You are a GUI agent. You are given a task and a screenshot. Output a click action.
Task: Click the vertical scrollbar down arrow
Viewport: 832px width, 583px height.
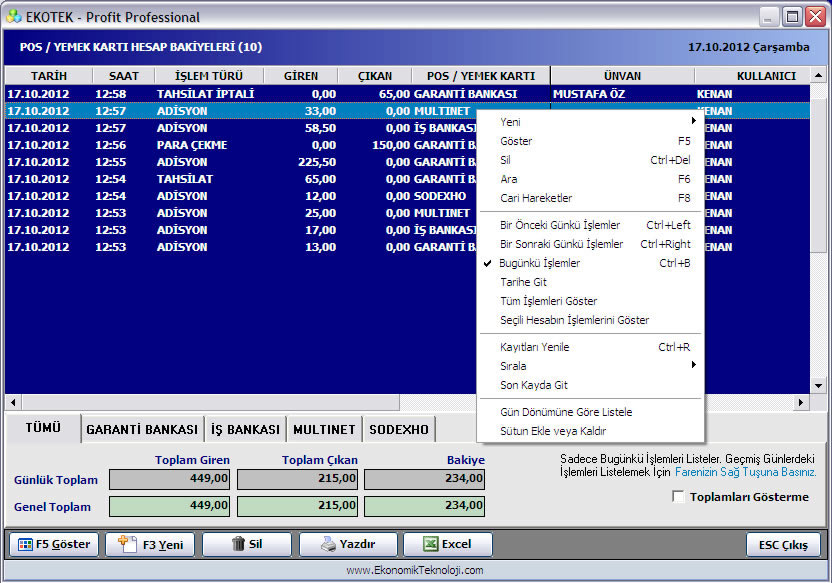point(818,386)
